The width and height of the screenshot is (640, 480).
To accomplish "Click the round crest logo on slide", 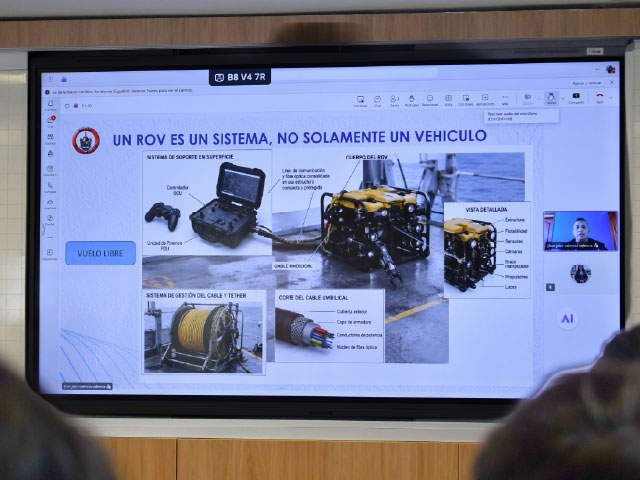I will pos(86,141).
